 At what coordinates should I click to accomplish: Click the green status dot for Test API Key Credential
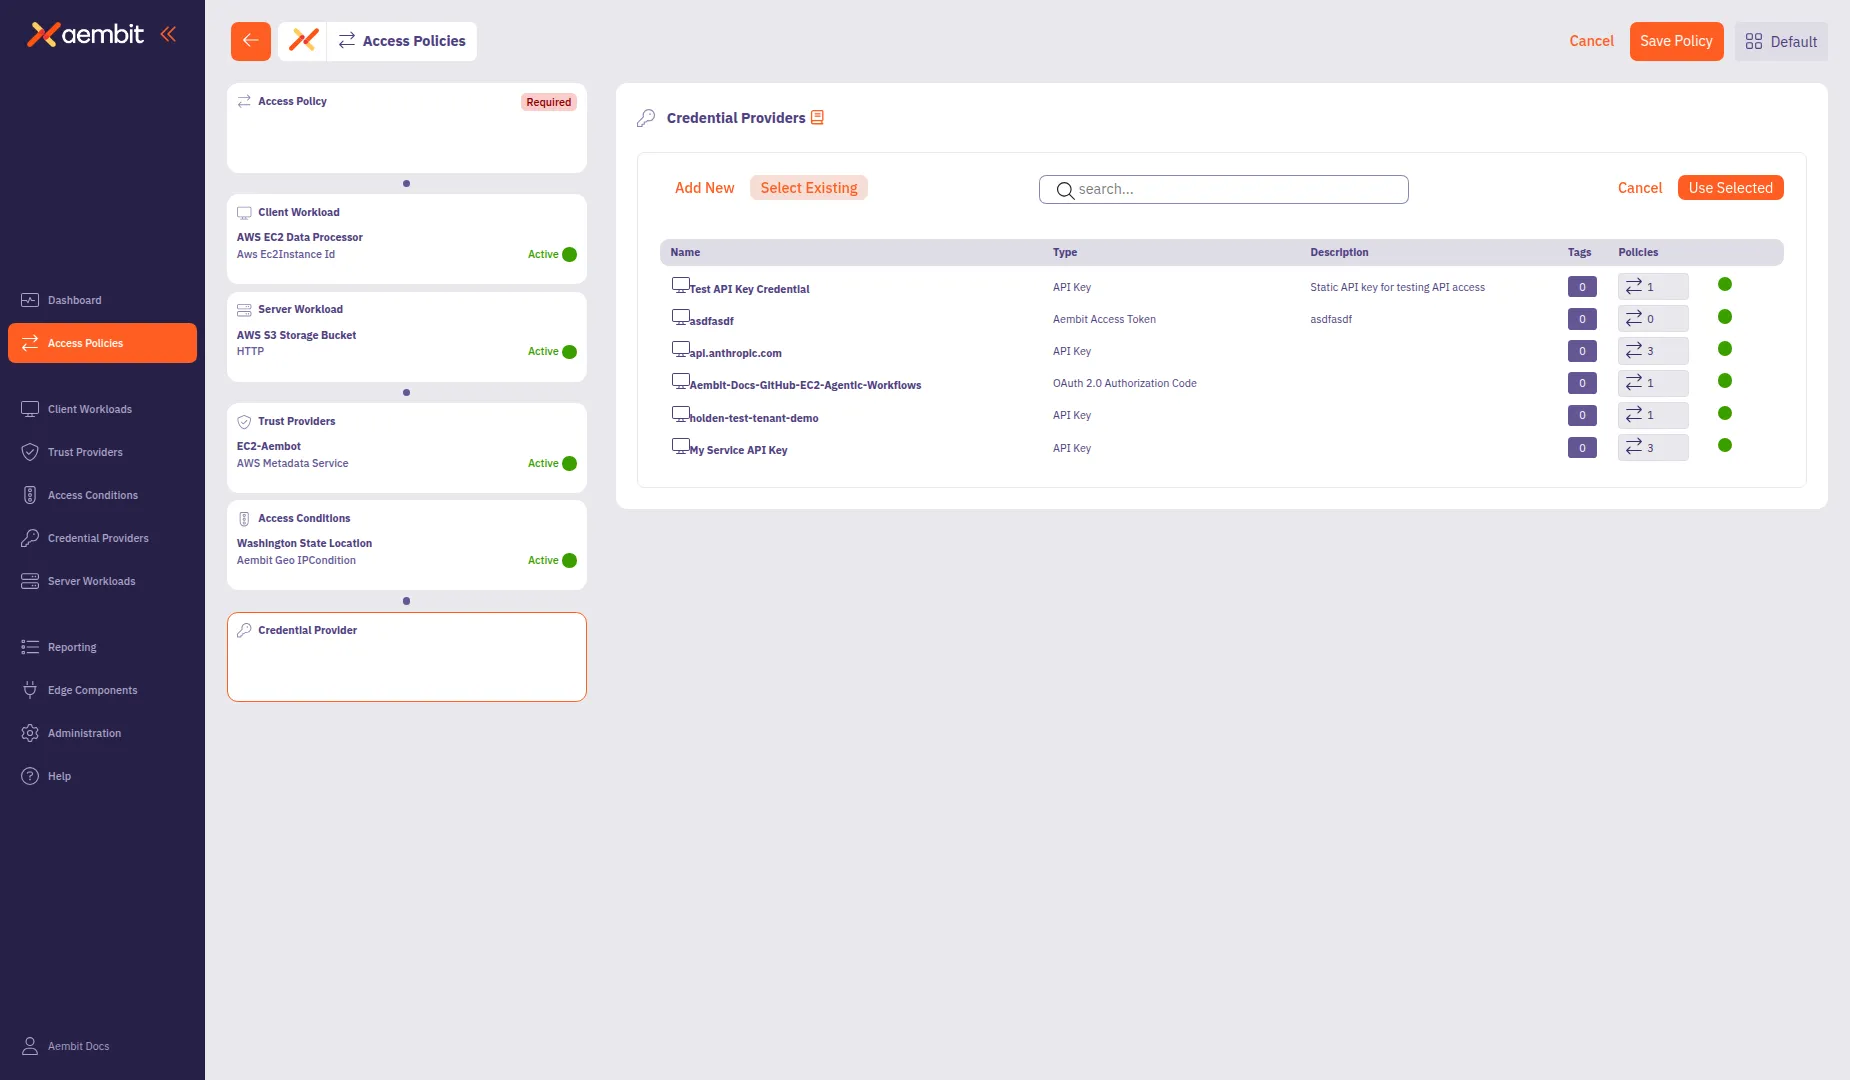pyautogui.click(x=1723, y=283)
